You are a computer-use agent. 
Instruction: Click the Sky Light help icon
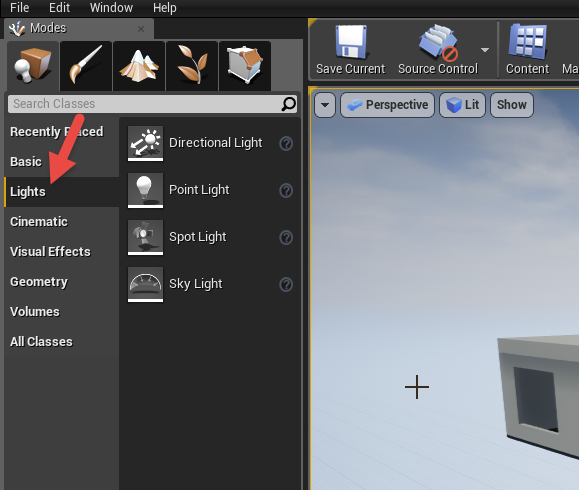[x=286, y=284]
